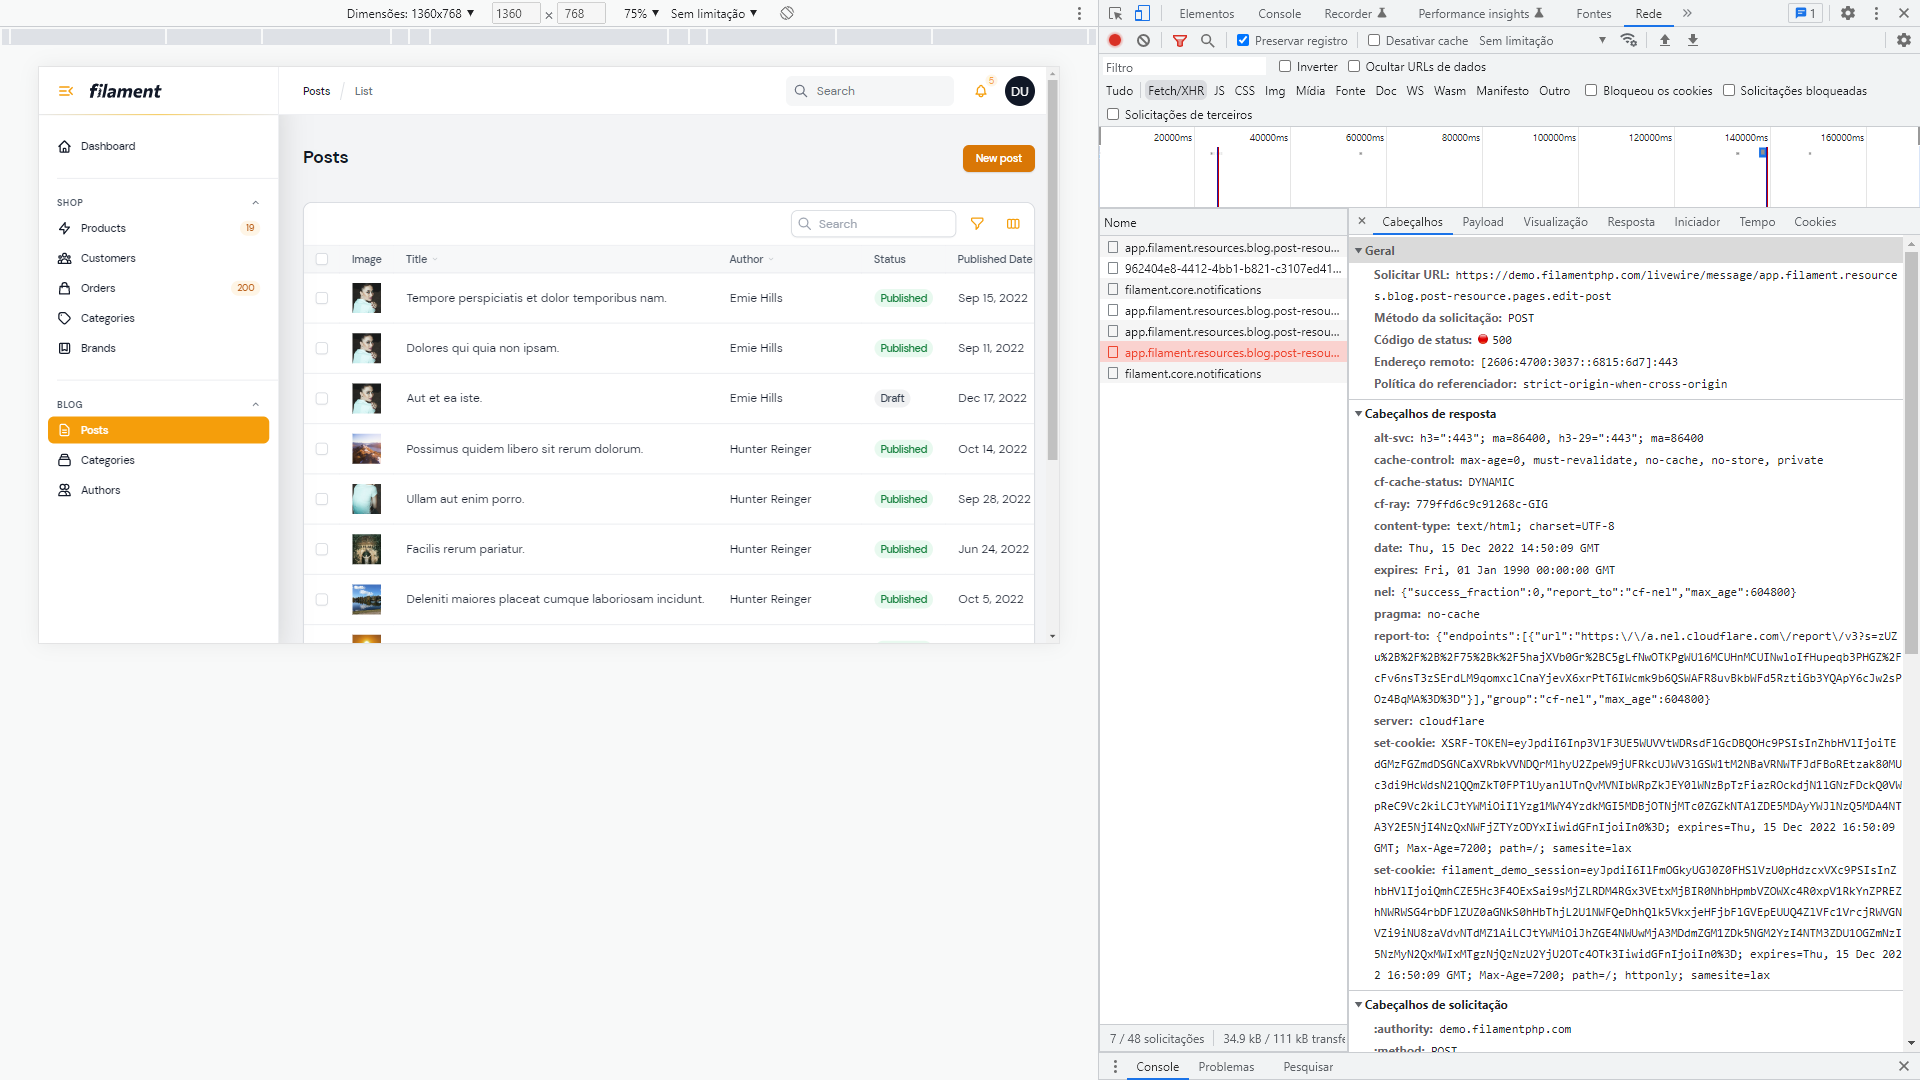Viewport: 1920px width, 1080px height.
Task: Enable Solicitações de terceiros filtering
Action: pos(1113,114)
